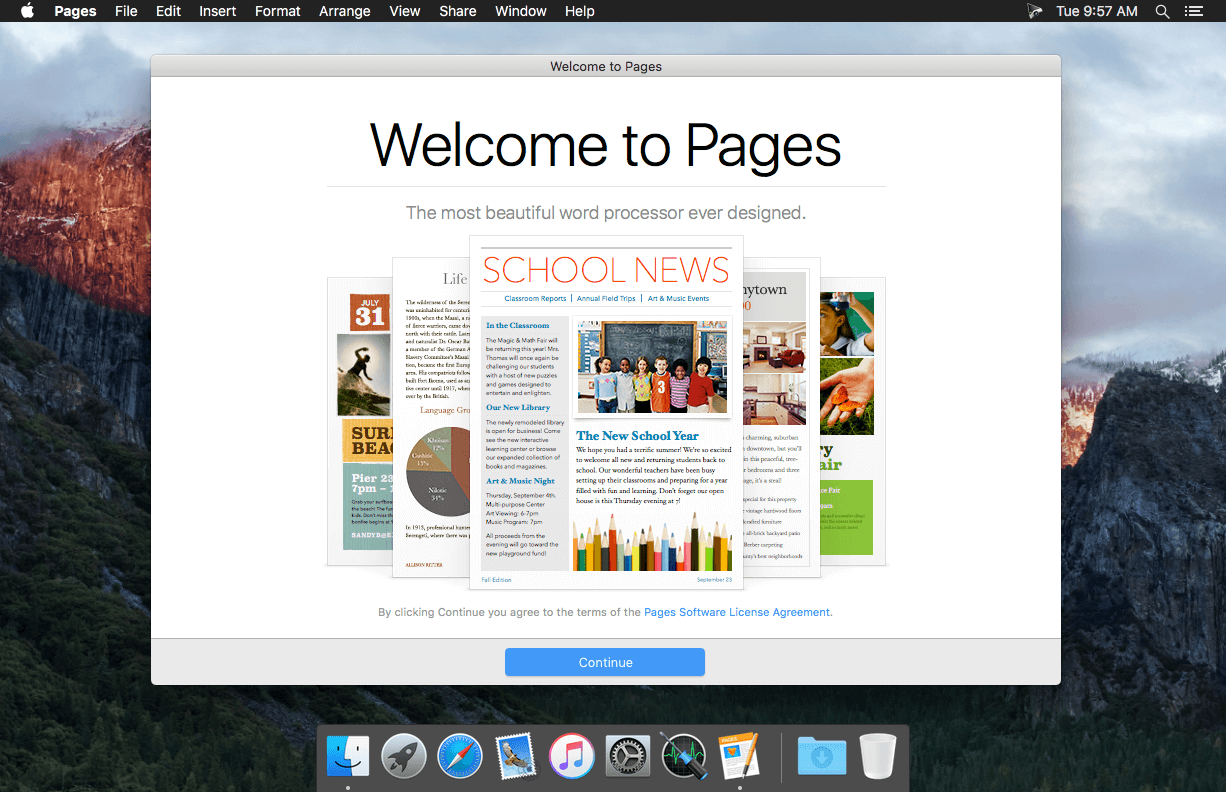Click 'Our New Library' sidebar heading
Screen dimensions: 1226x792
517,408
